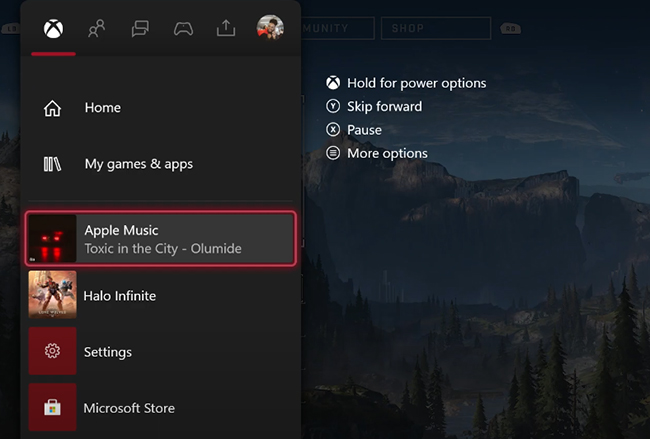Open the Microsoft Store bag icon
Image resolution: width=650 pixels, height=439 pixels.
pos(52,407)
